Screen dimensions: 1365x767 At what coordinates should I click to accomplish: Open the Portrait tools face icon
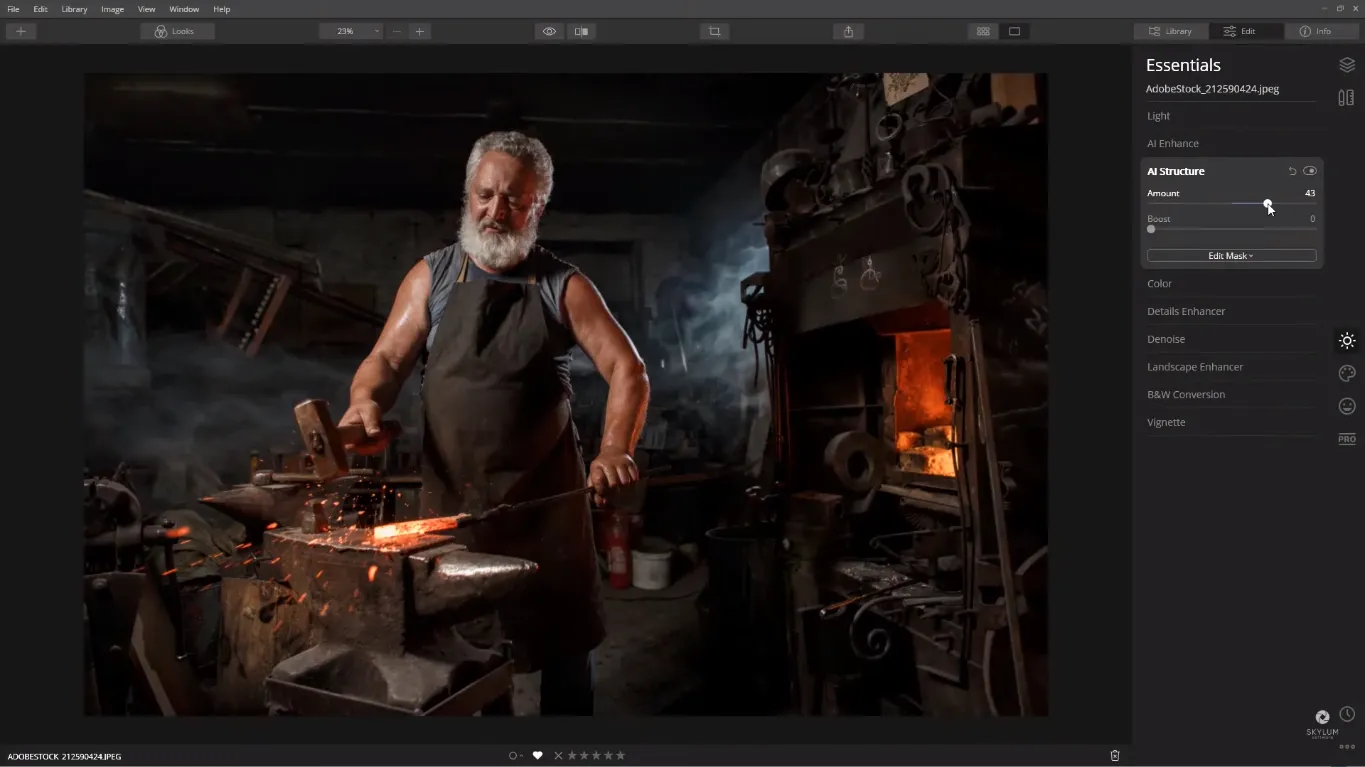pos(1346,406)
